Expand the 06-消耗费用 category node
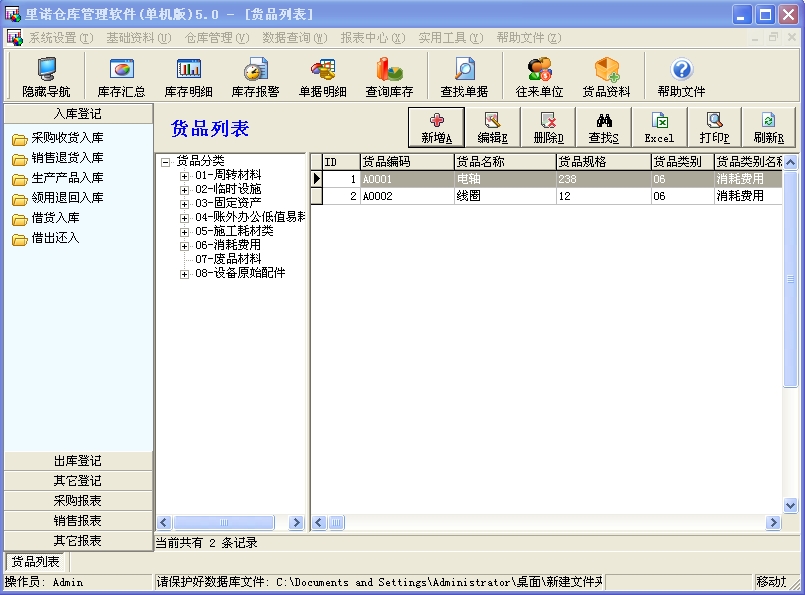Viewport: 805px width, 595px height. pyautogui.click(x=185, y=245)
